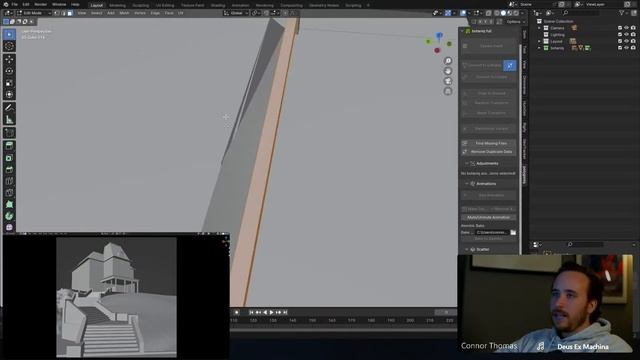Click the Remove Duplicate Data button
This screenshot has width=640, height=360.
click(489, 151)
